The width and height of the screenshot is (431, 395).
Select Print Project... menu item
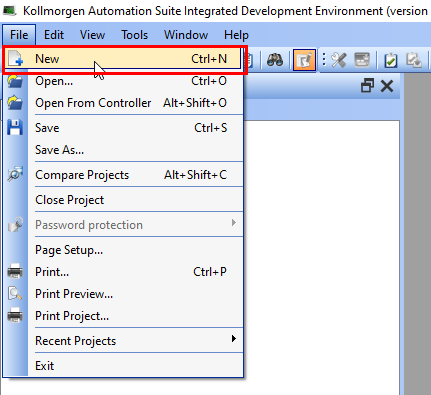123,316
